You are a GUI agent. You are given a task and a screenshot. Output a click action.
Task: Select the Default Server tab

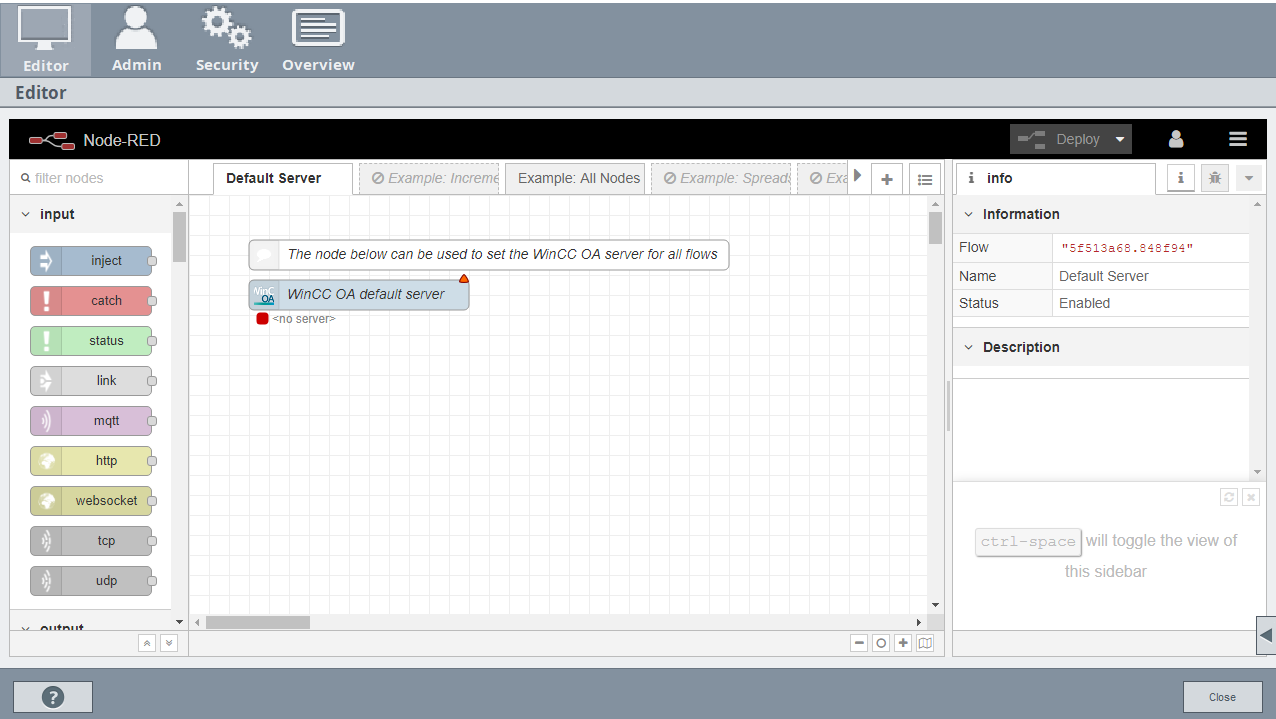coord(274,179)
